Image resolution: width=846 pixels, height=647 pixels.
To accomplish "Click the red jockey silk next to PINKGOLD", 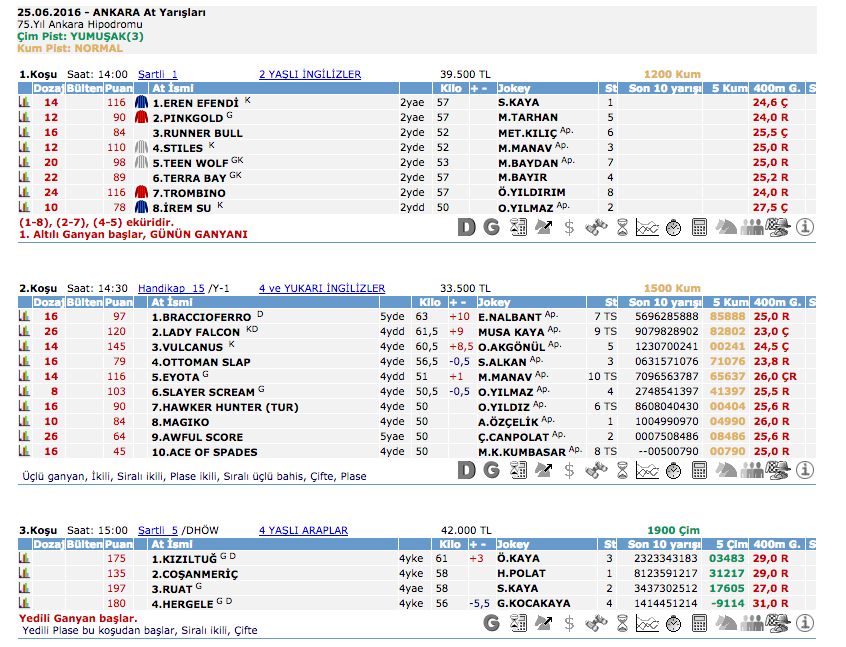I will pyautogui.click(x=140, y=118).
